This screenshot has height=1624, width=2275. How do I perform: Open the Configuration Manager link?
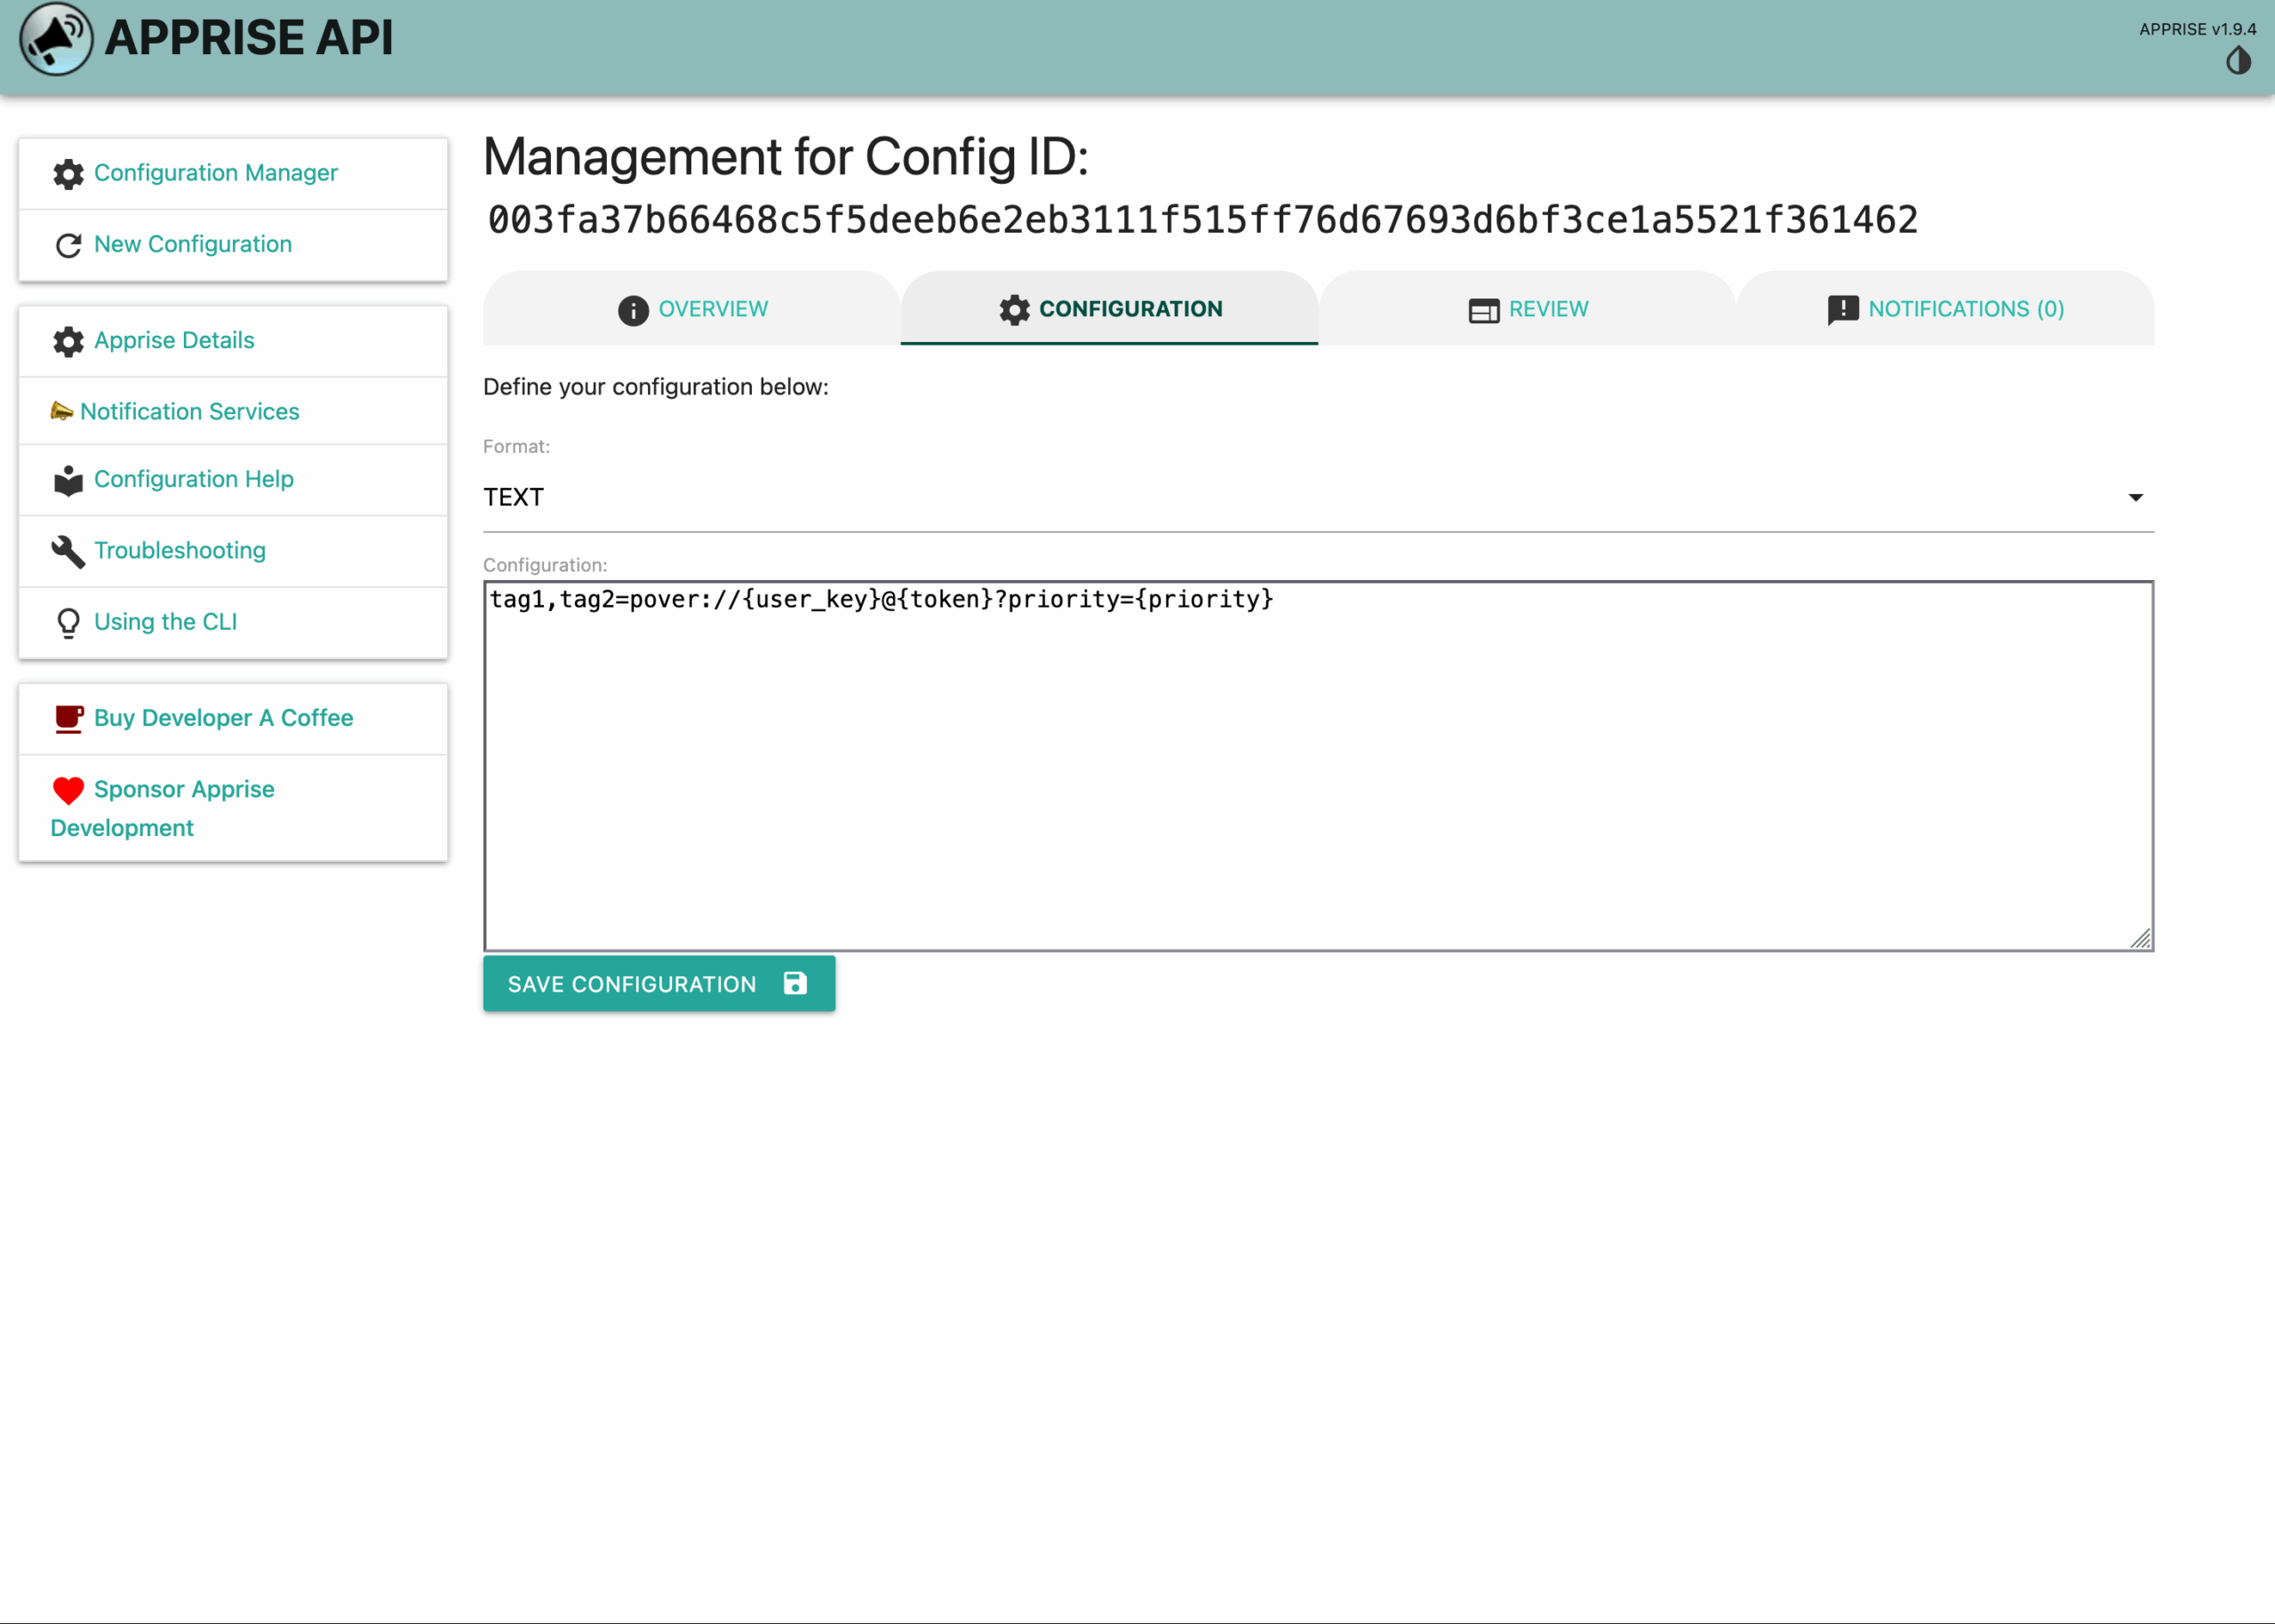(216, 173)
